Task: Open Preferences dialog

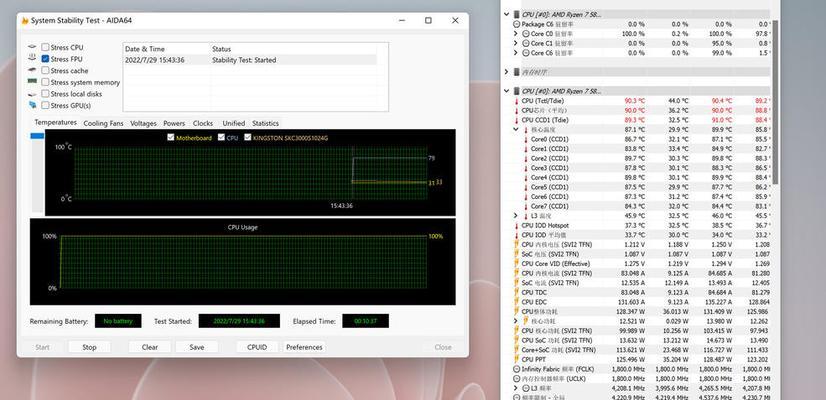Action: point(304,347)
